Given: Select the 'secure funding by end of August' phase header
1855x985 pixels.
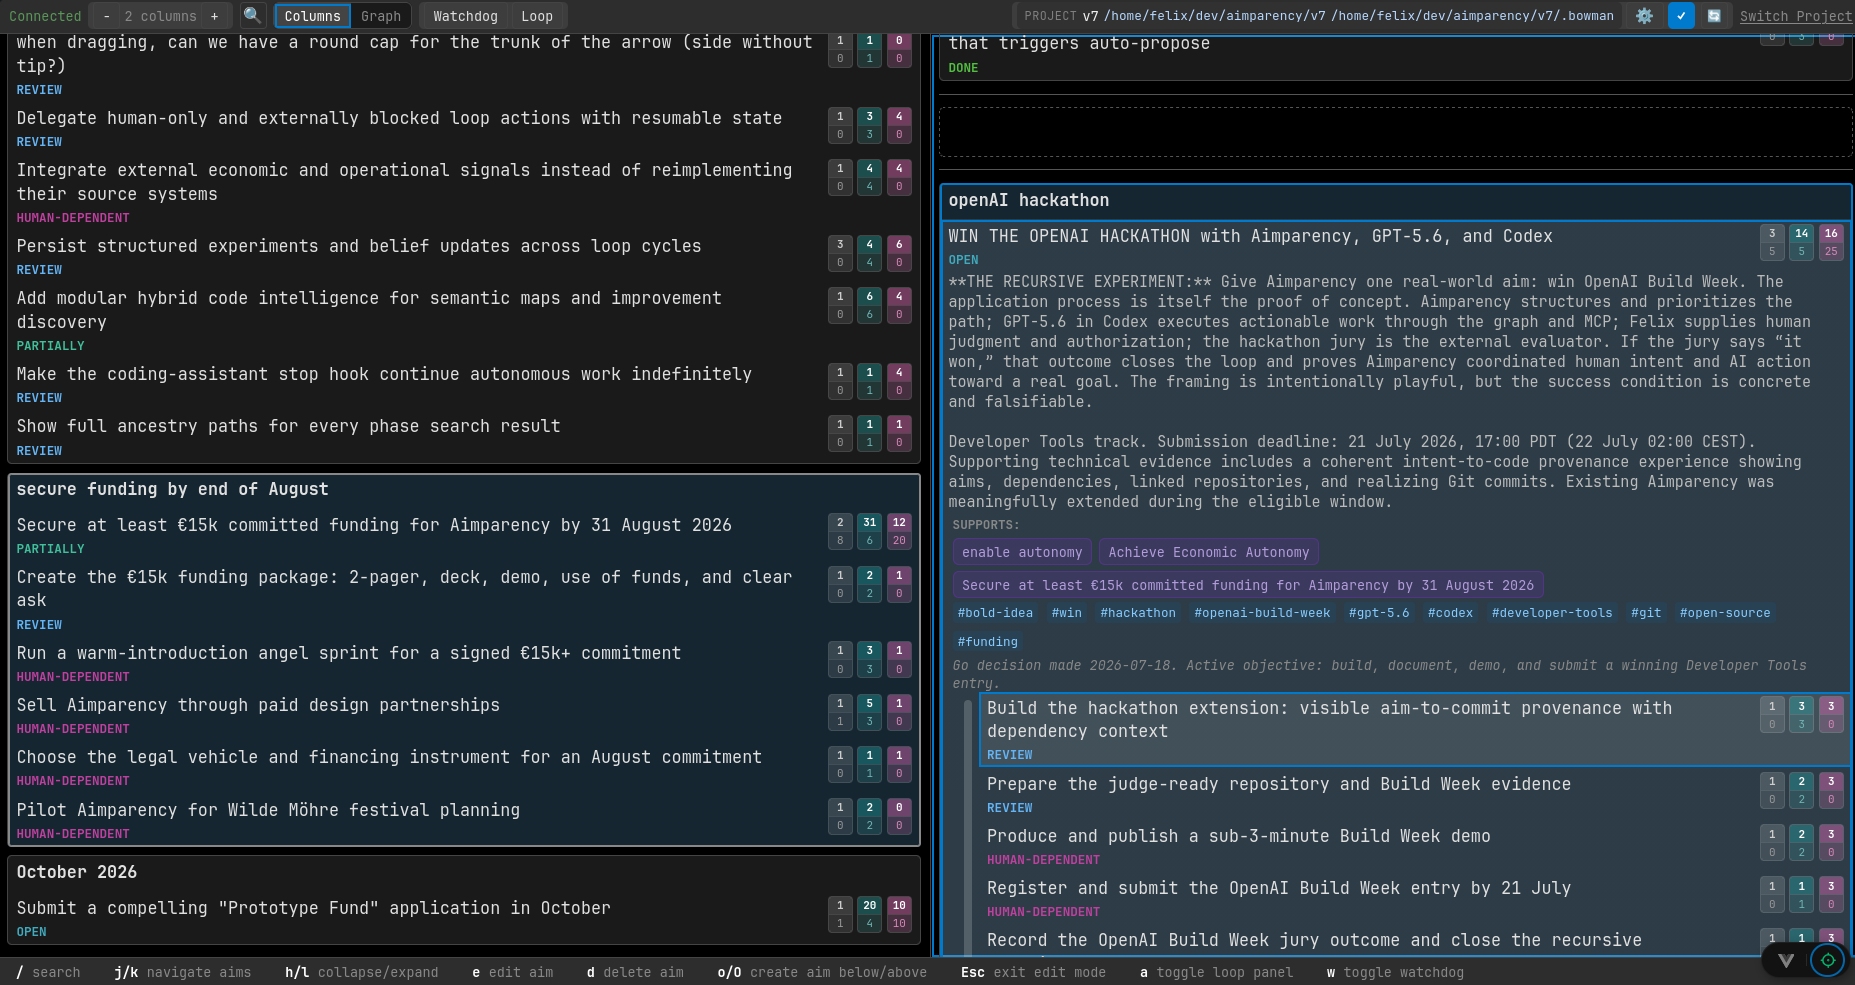Looking at the screenshot, I should tap(463, 489).
